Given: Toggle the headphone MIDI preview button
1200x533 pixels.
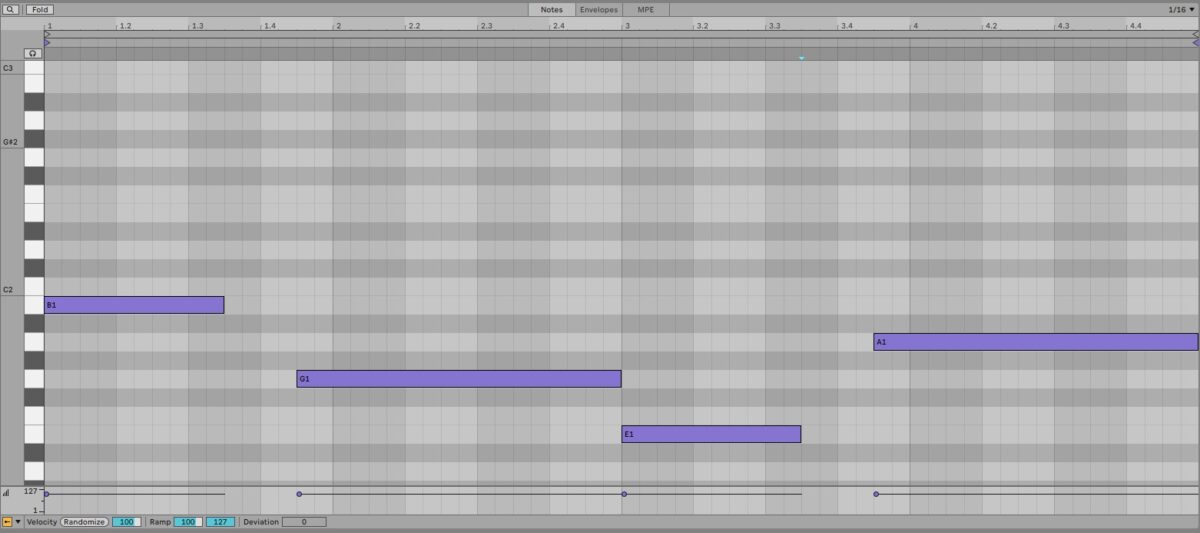Looking at the screenshot, I should point(34,53).
